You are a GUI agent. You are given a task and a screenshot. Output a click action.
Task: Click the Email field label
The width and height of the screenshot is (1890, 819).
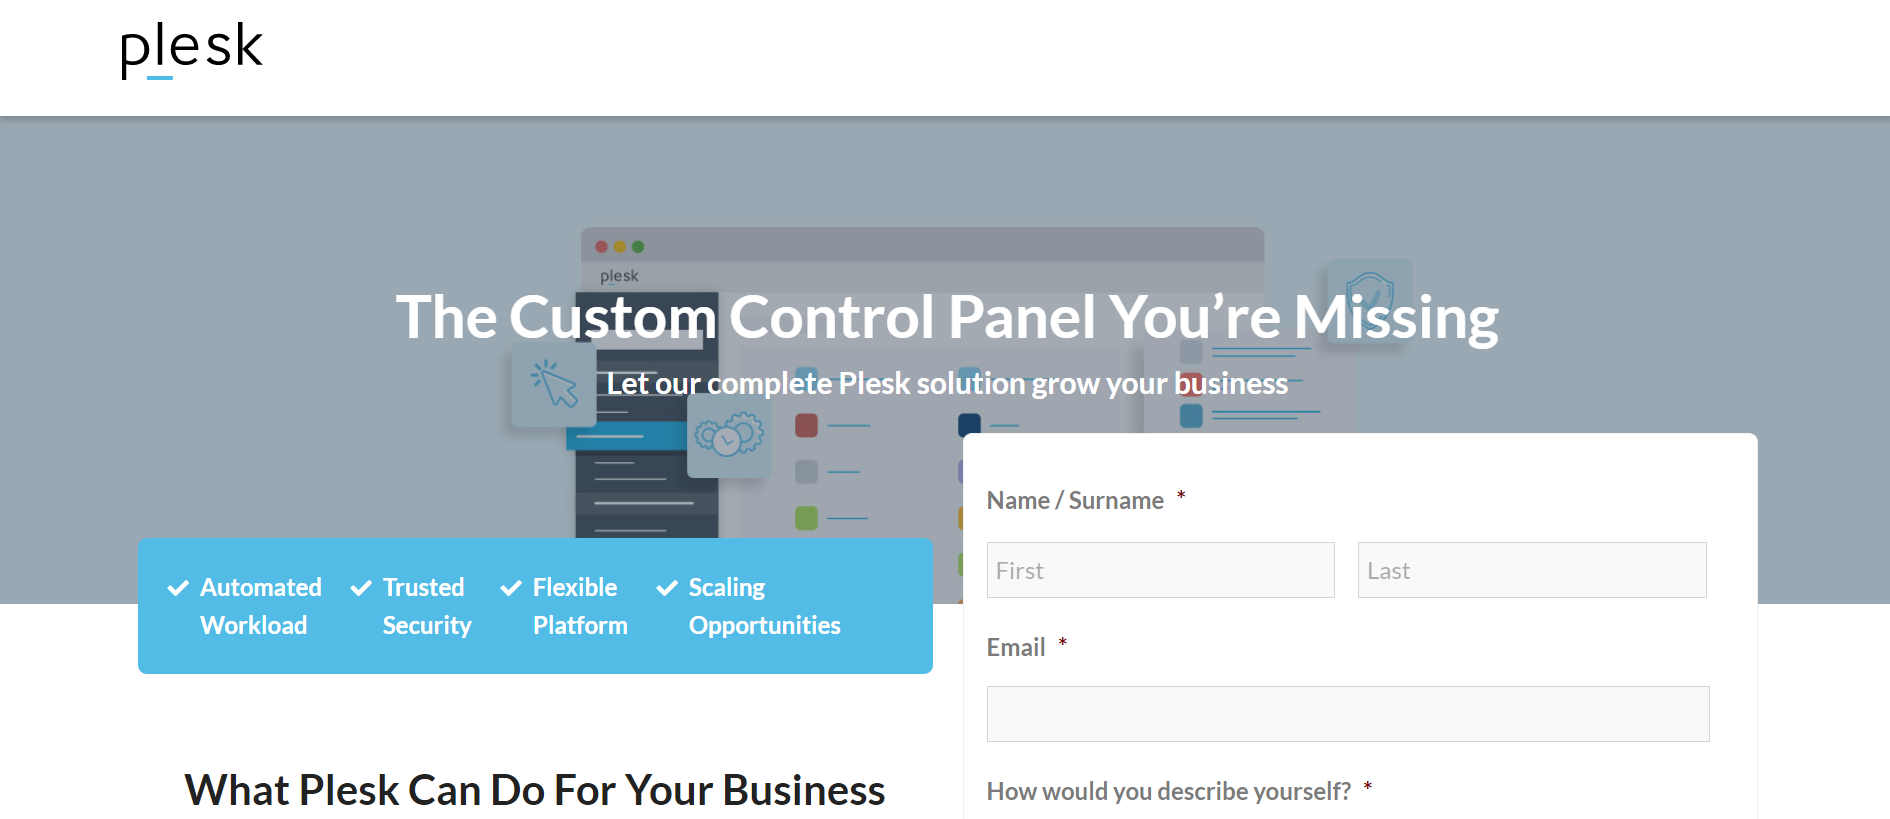click(x=1016, y=647)
